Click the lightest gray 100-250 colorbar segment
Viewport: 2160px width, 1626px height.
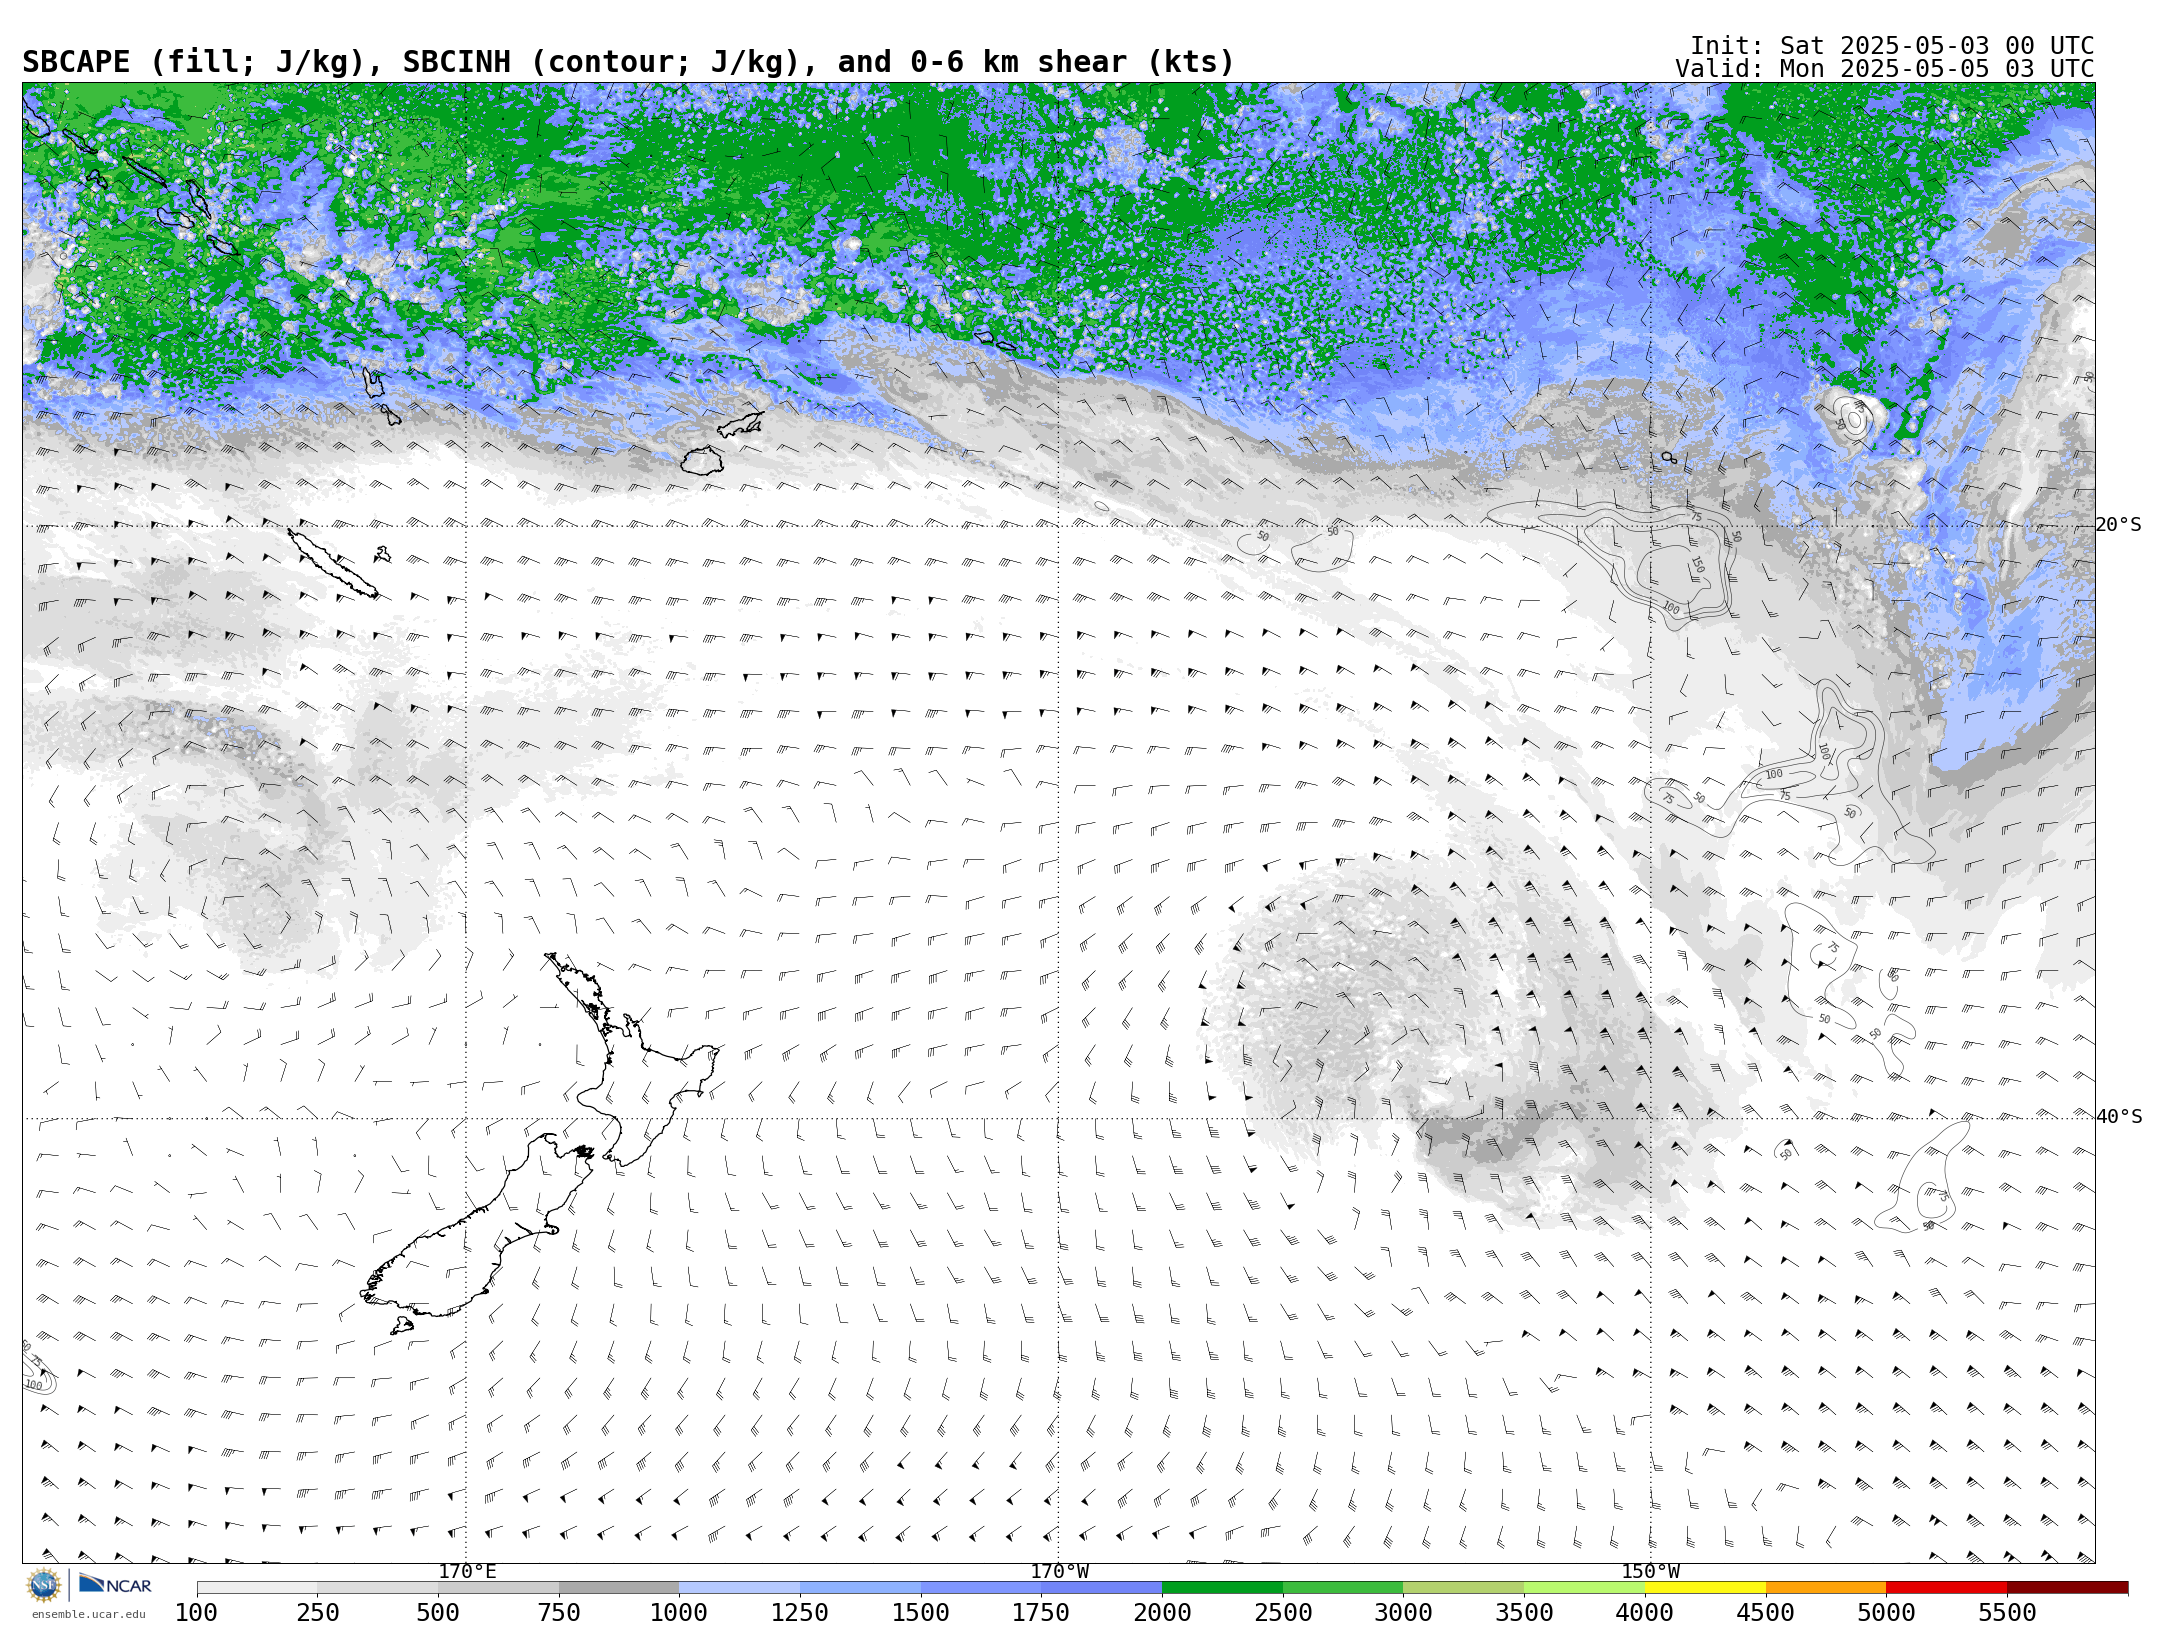(x=257, y=1588)
